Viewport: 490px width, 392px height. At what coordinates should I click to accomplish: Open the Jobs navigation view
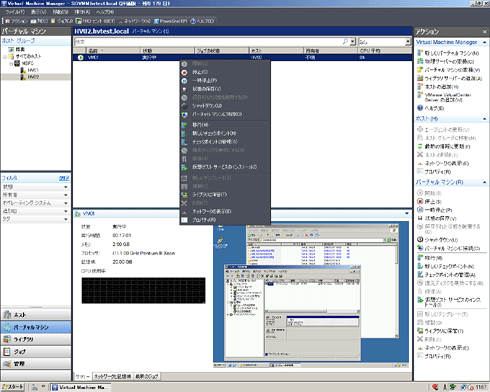[36, 351]
